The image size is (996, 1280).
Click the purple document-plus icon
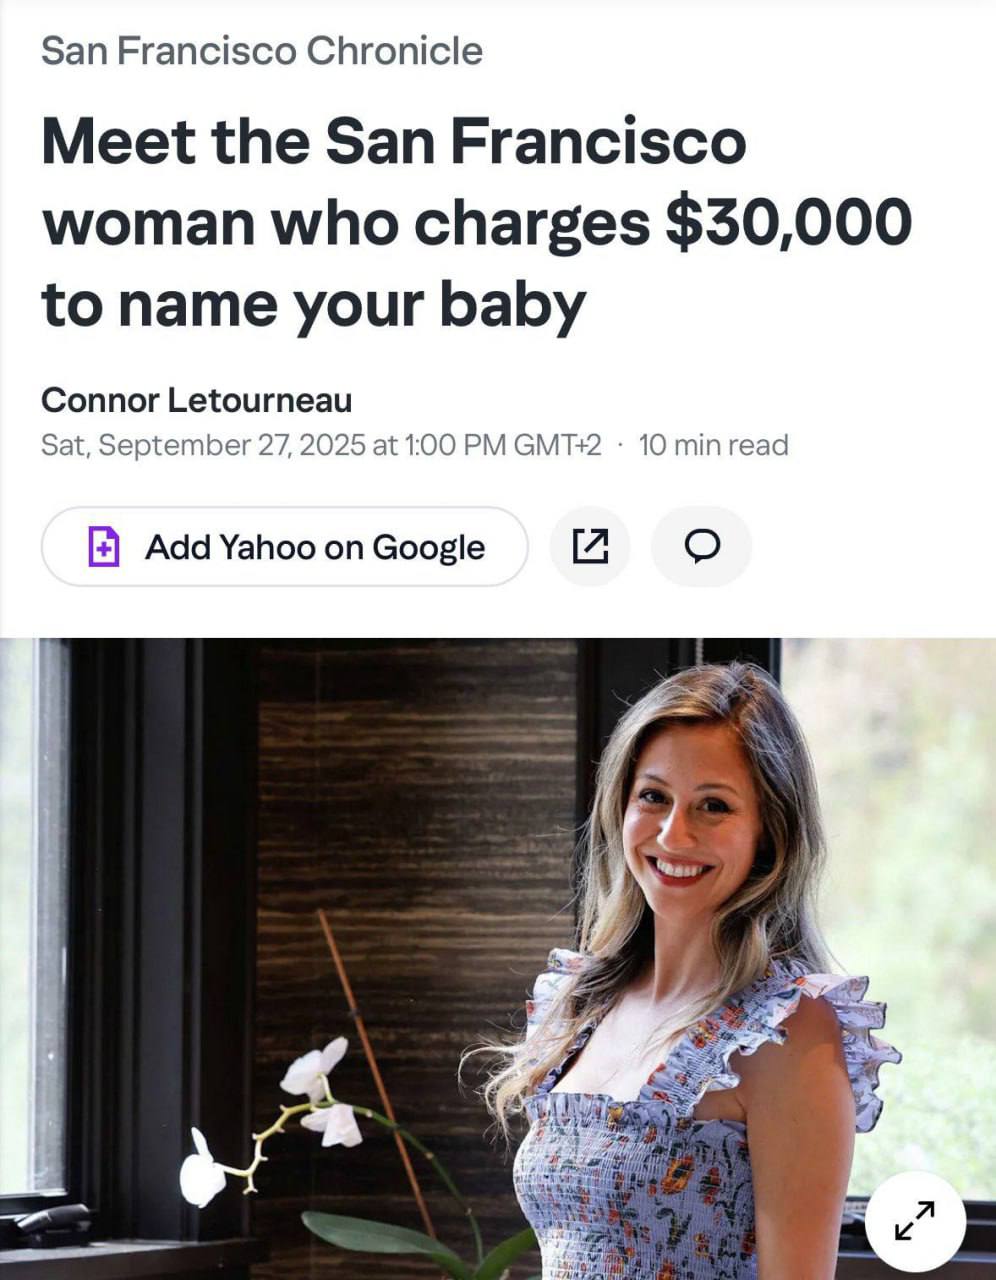(104, 547)
